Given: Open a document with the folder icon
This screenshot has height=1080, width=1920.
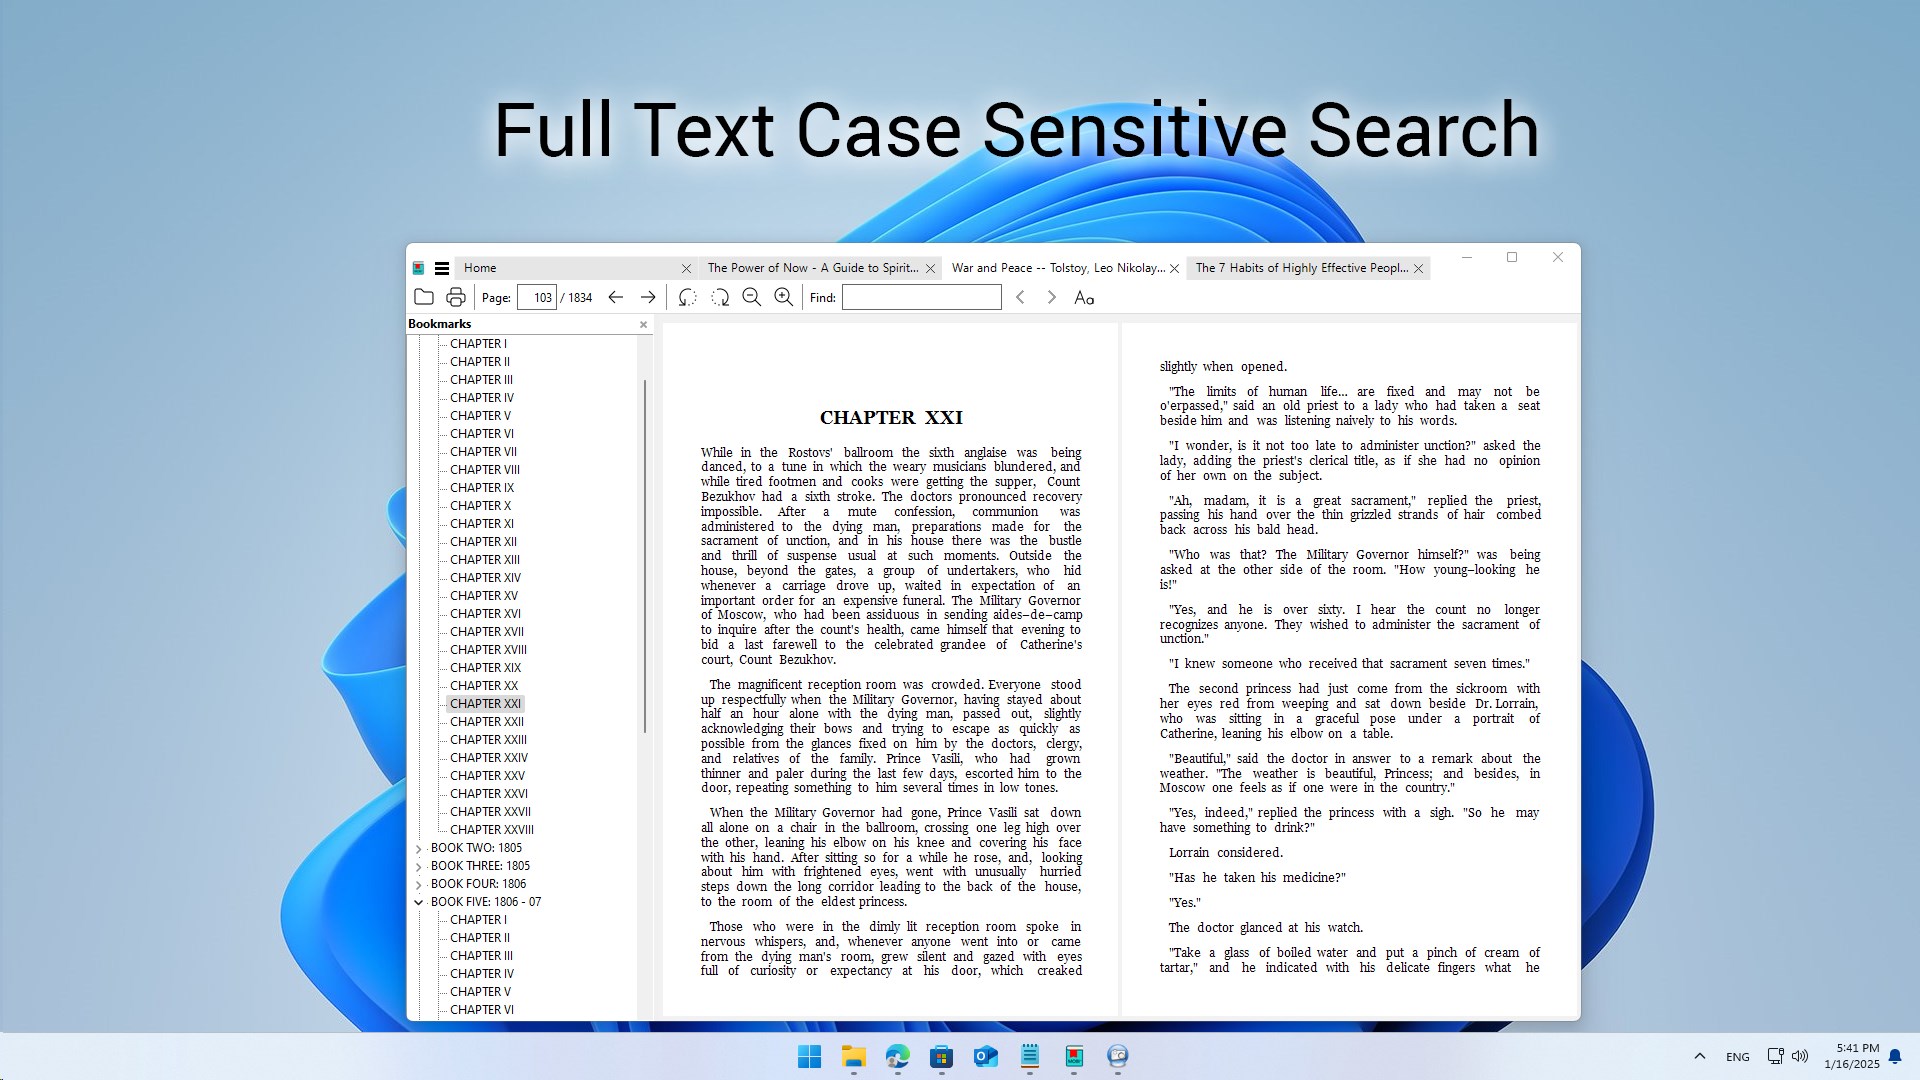Looking at the screenshot, I should 424,297.
